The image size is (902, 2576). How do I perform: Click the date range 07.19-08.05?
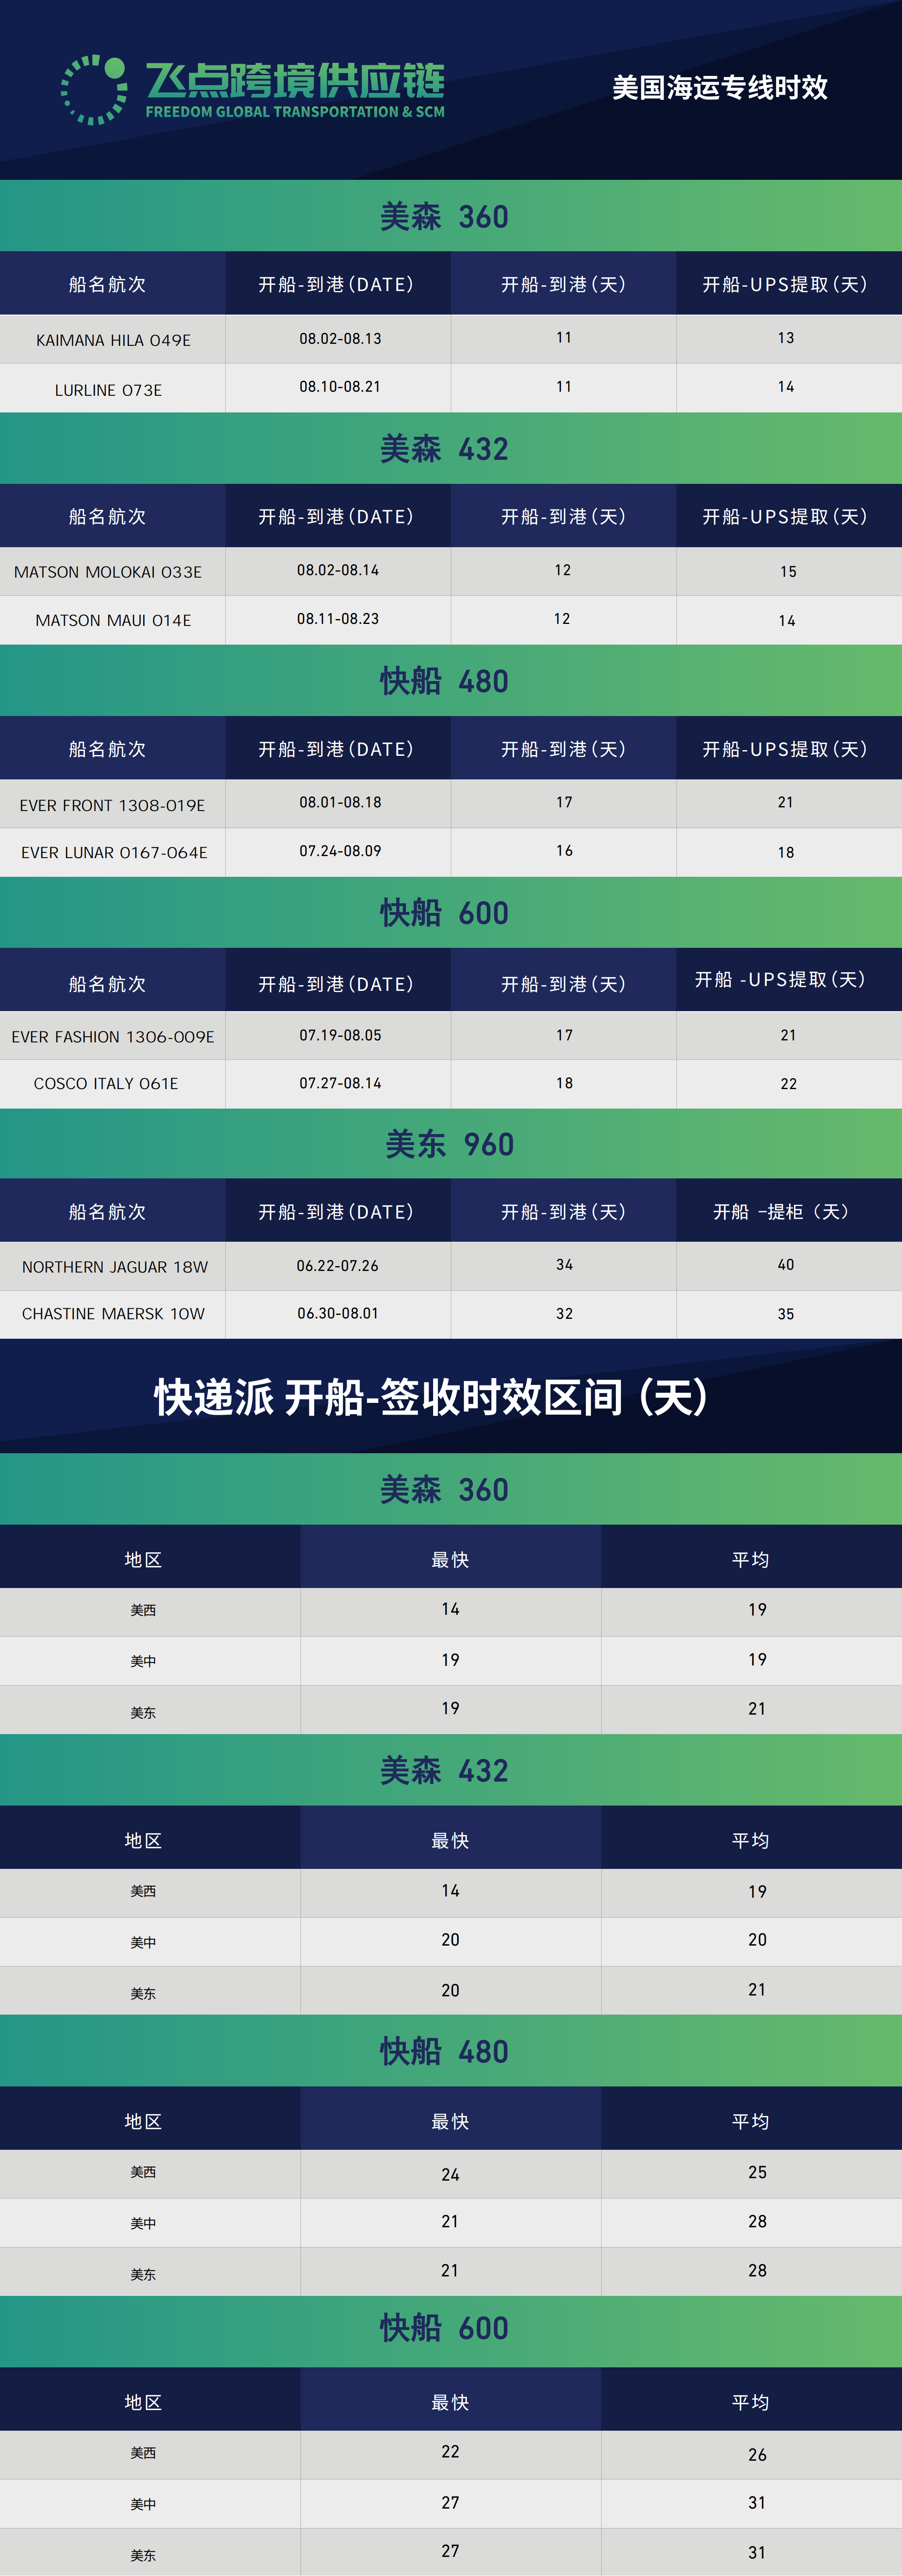pos(340,1035)
